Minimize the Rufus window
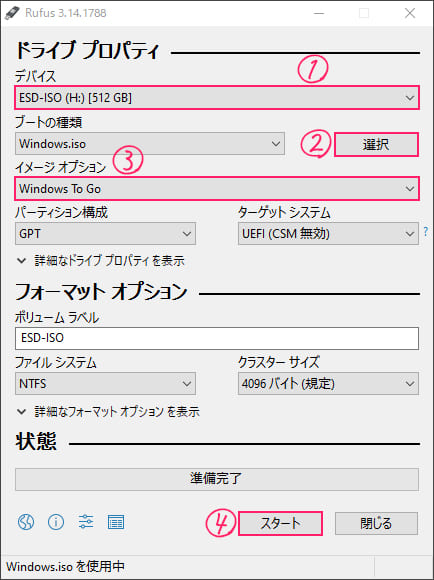This screenshot has height=580, width=434. [x=319, y=13]
